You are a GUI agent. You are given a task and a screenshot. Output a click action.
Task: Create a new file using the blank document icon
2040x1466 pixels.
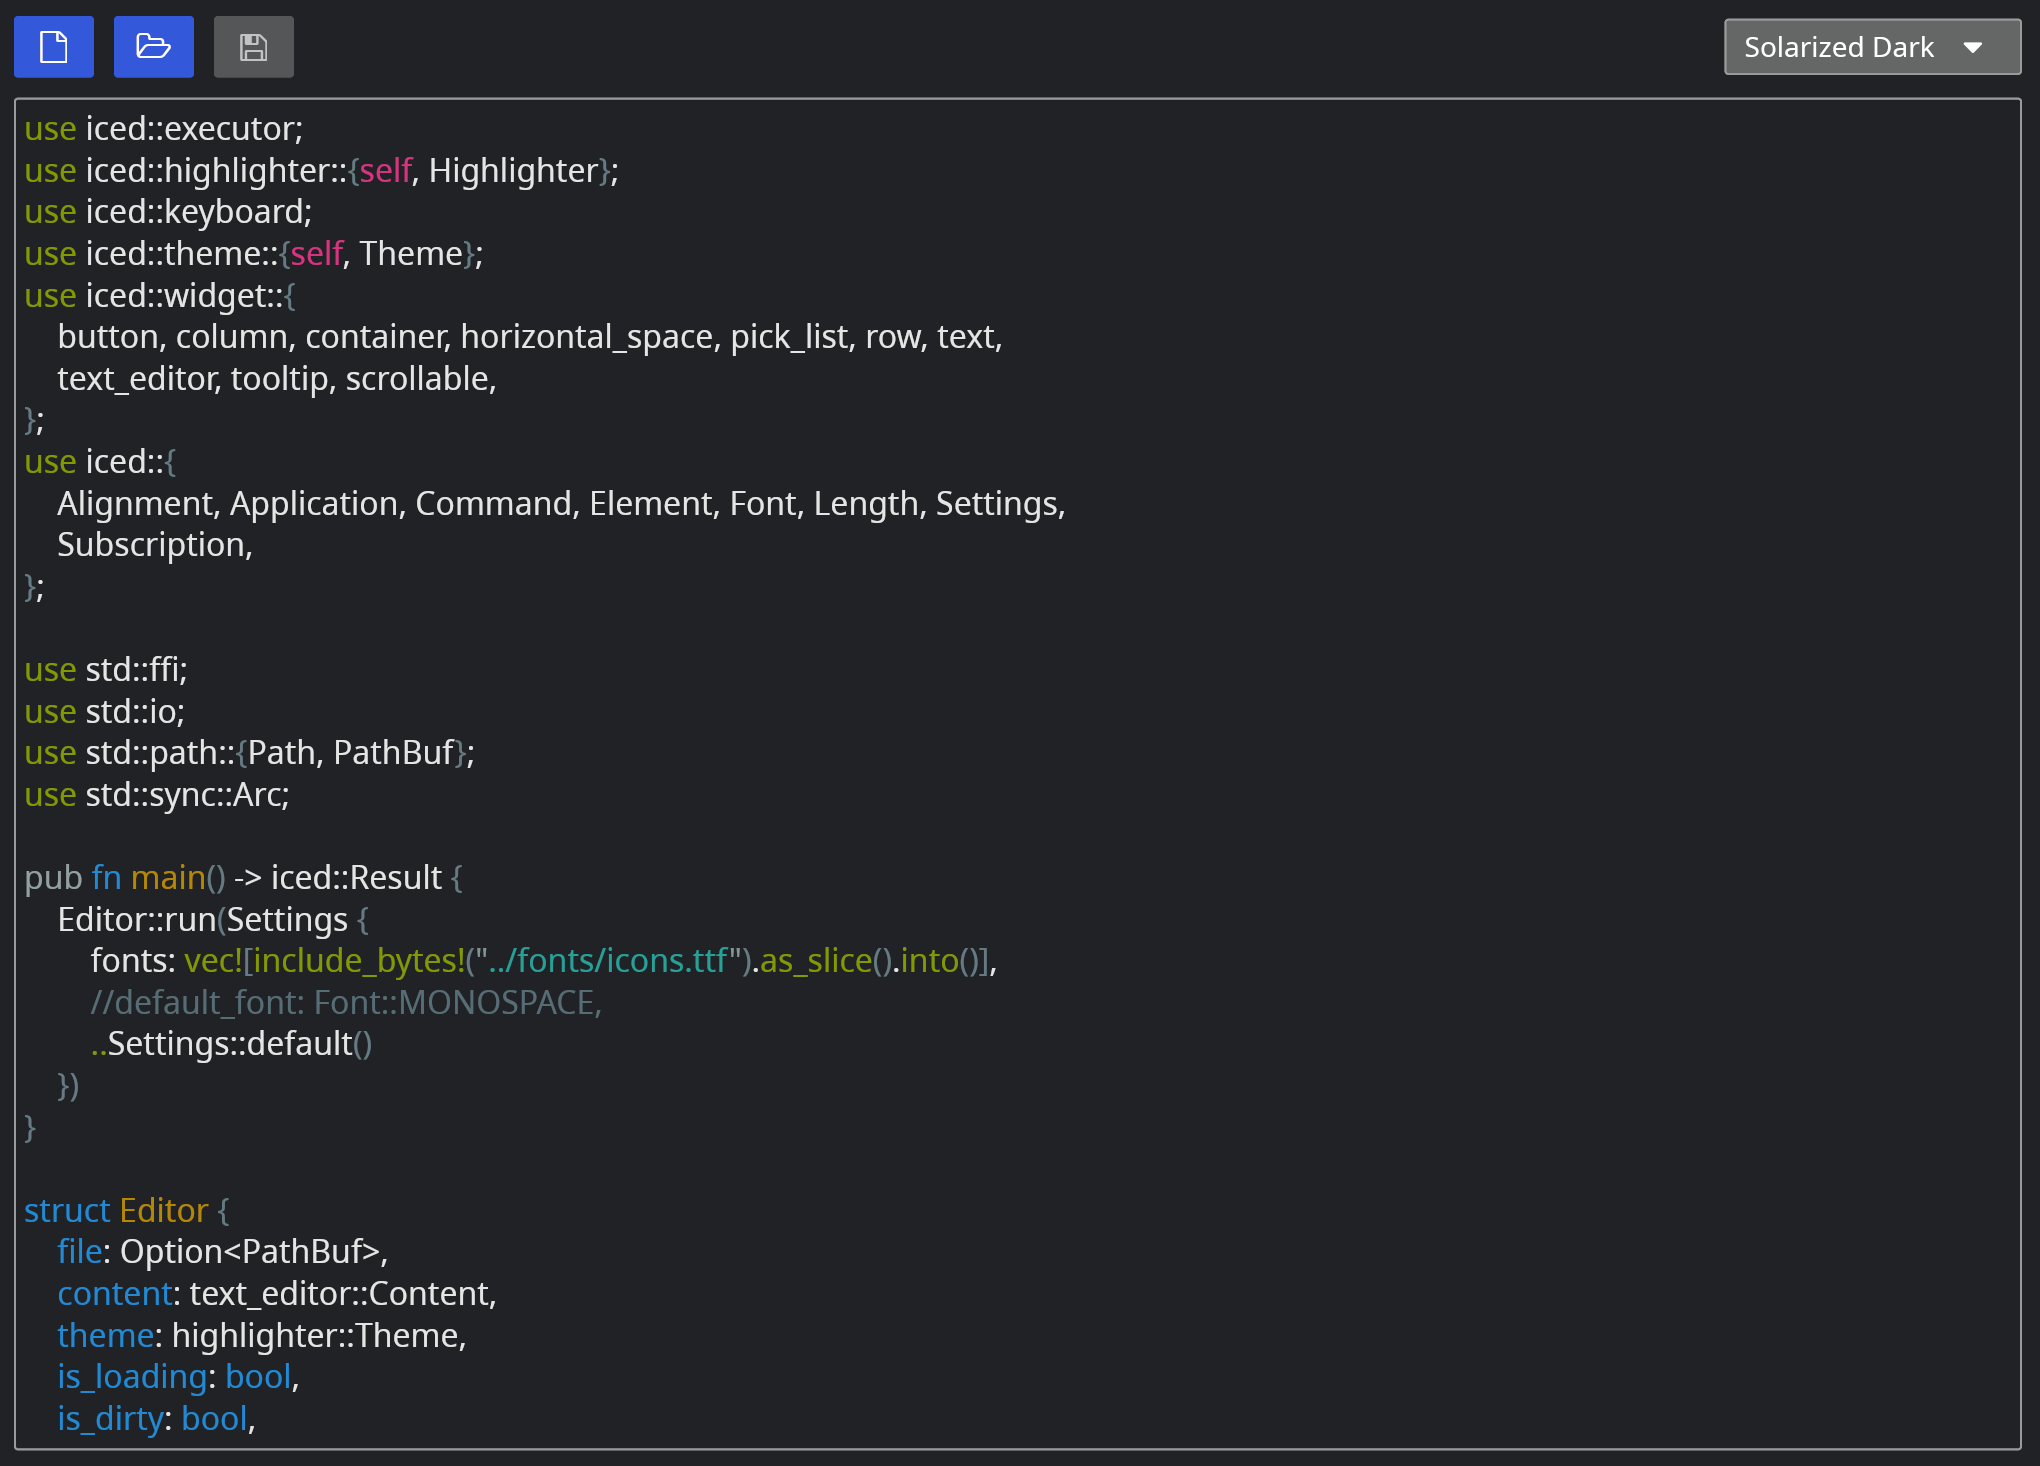(53, 46)
